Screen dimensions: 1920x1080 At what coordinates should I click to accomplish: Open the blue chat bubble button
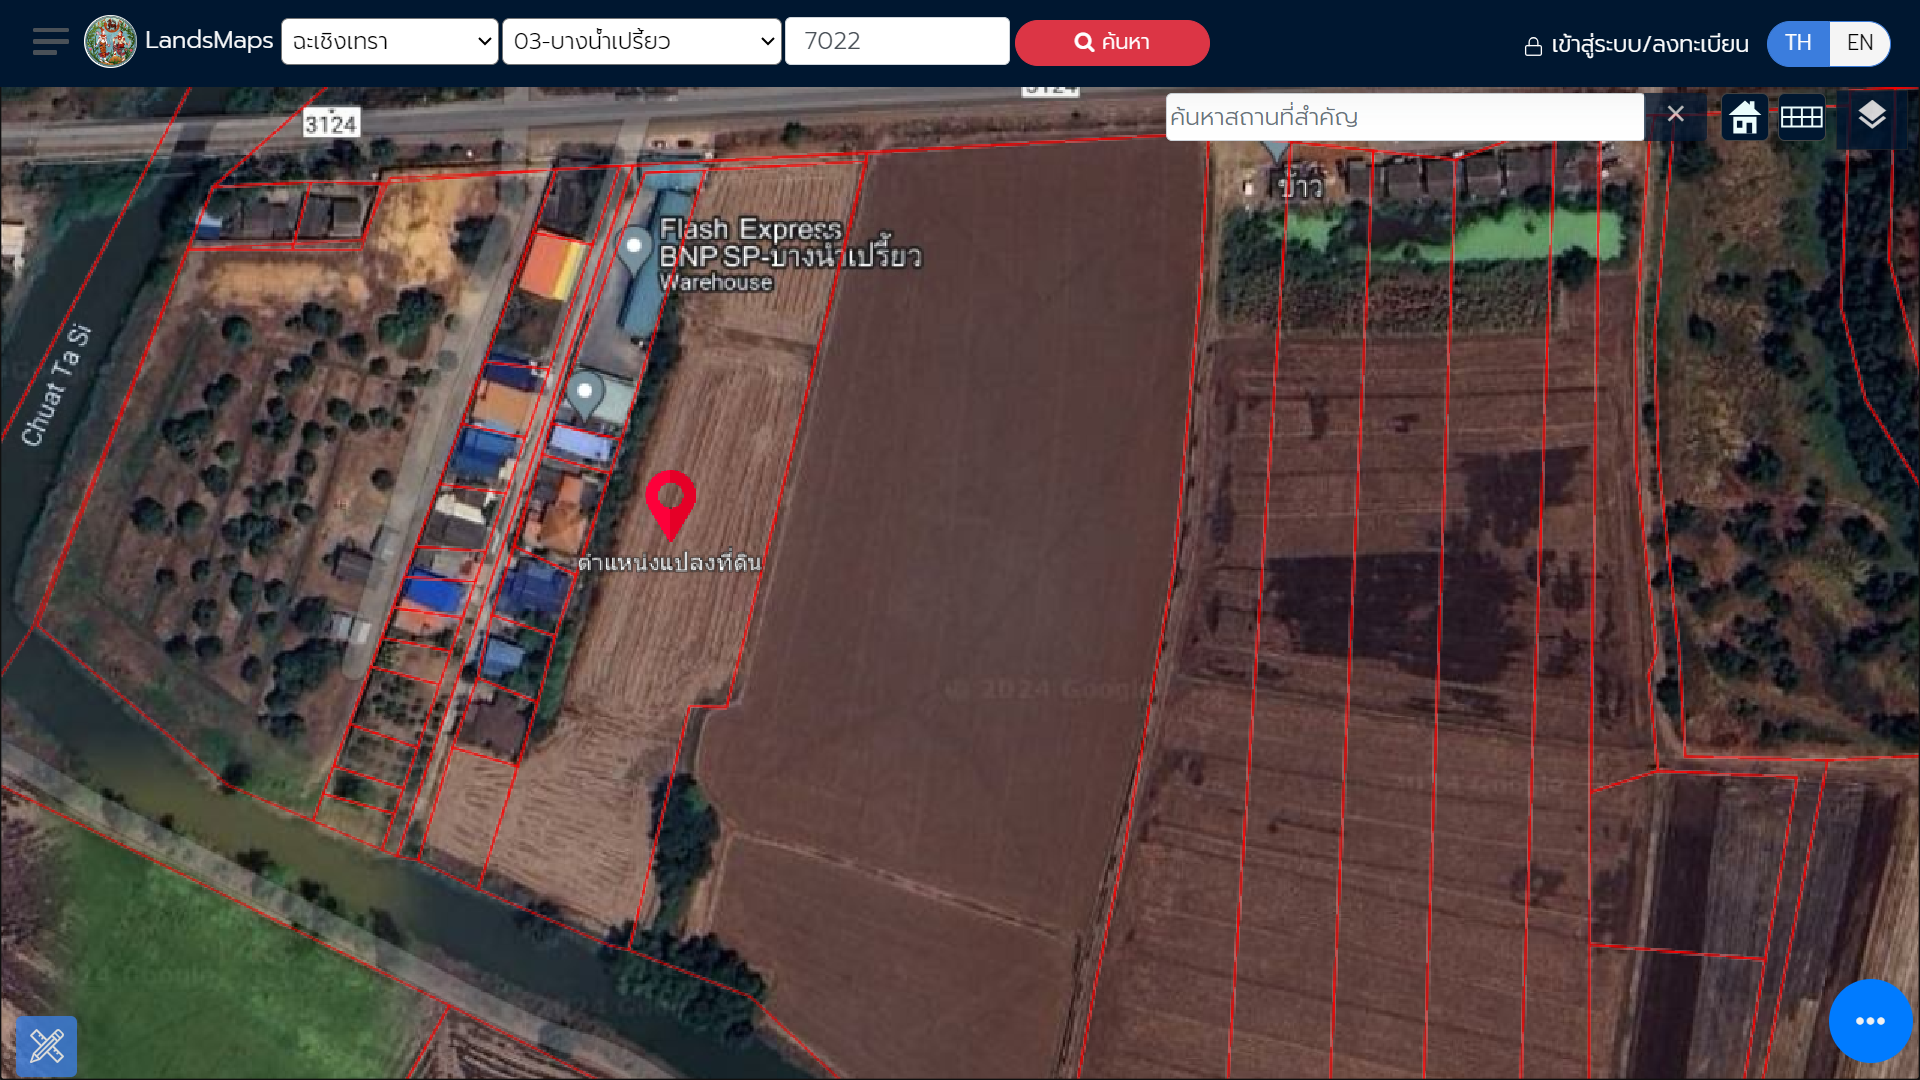coord(1870,1021)
